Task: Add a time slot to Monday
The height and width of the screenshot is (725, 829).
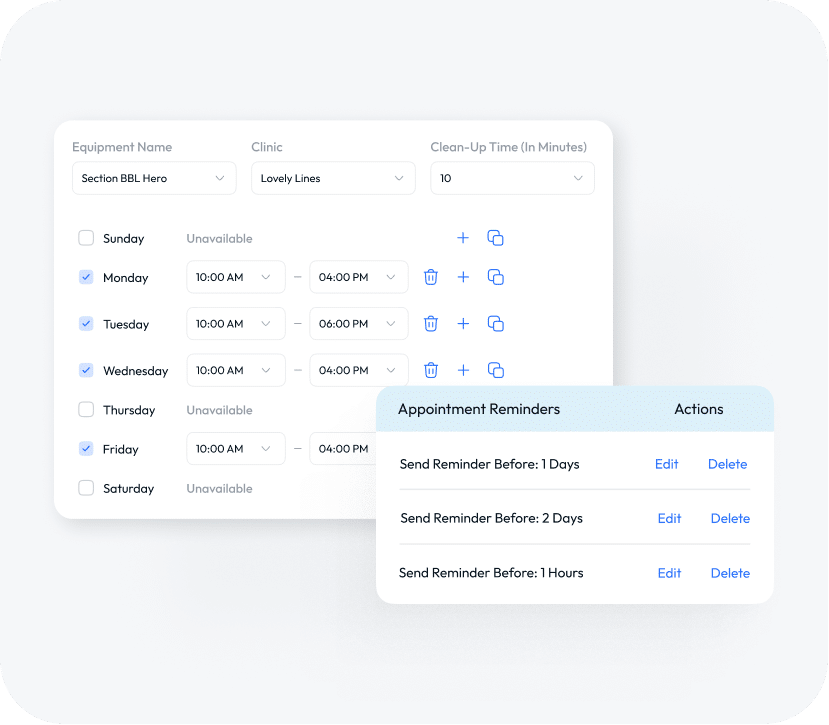Action: pos(463,277)
